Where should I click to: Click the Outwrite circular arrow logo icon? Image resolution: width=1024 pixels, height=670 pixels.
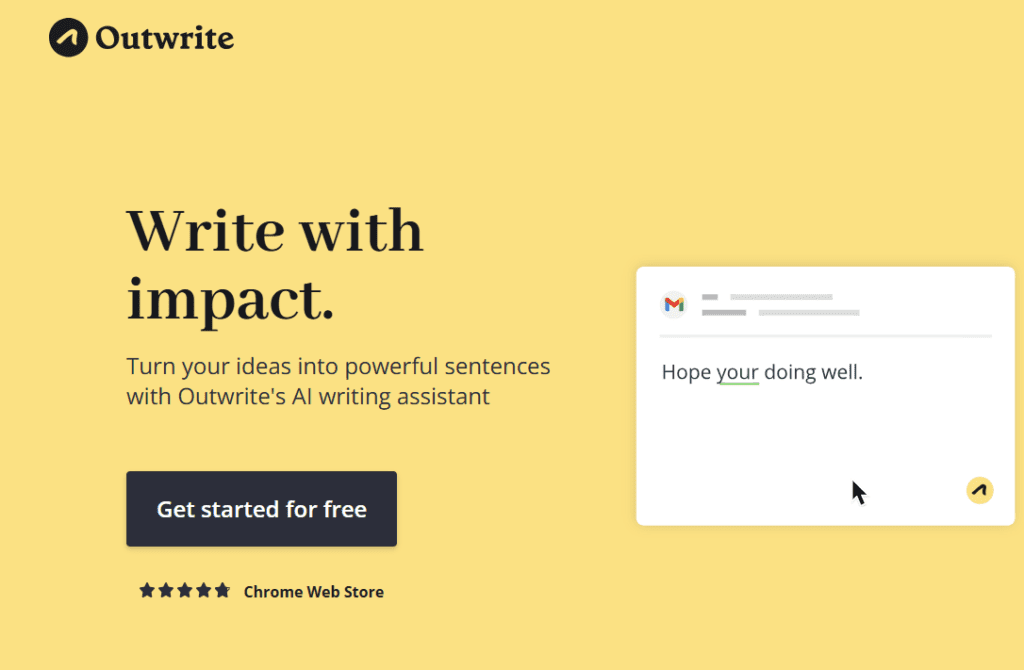coord(68,37)
